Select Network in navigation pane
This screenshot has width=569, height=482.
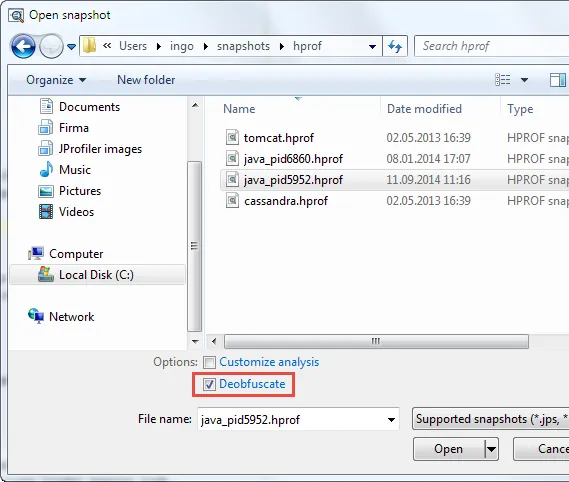tap(71, 316)
